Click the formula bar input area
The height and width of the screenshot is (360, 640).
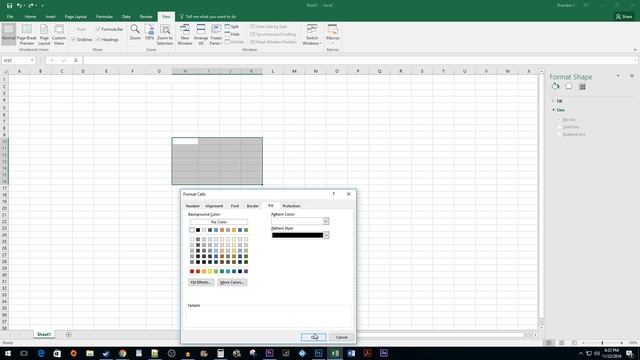click(x=359, y=60)
